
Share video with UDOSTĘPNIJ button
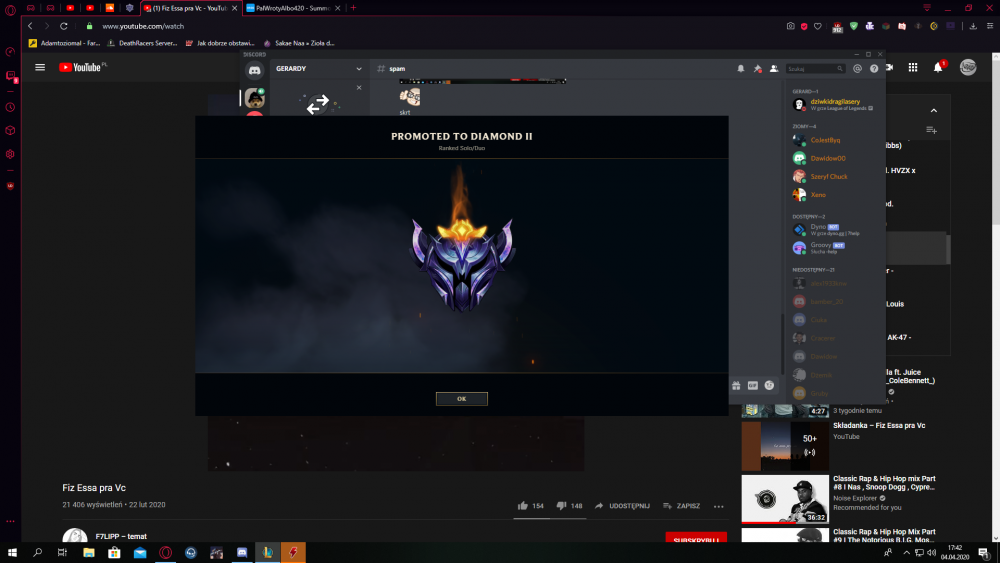click(x=622, y=506)
